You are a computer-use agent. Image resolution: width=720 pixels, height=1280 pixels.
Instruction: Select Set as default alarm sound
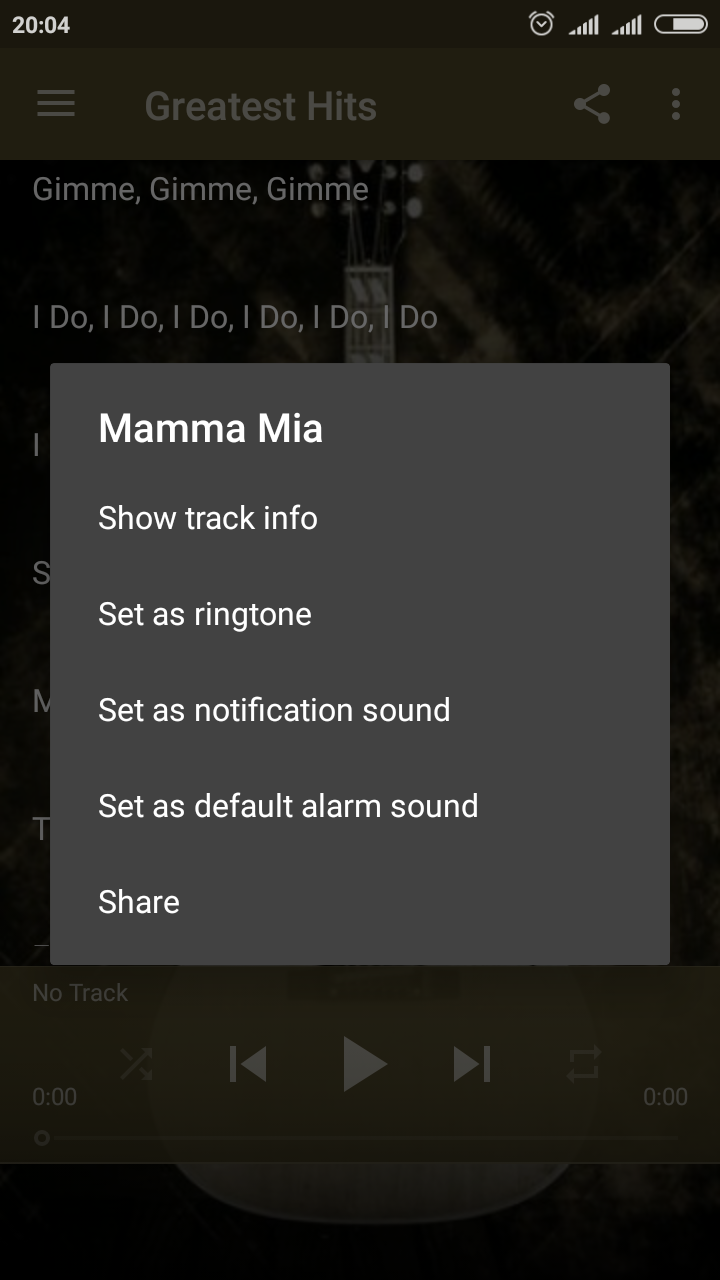(288, 806)
